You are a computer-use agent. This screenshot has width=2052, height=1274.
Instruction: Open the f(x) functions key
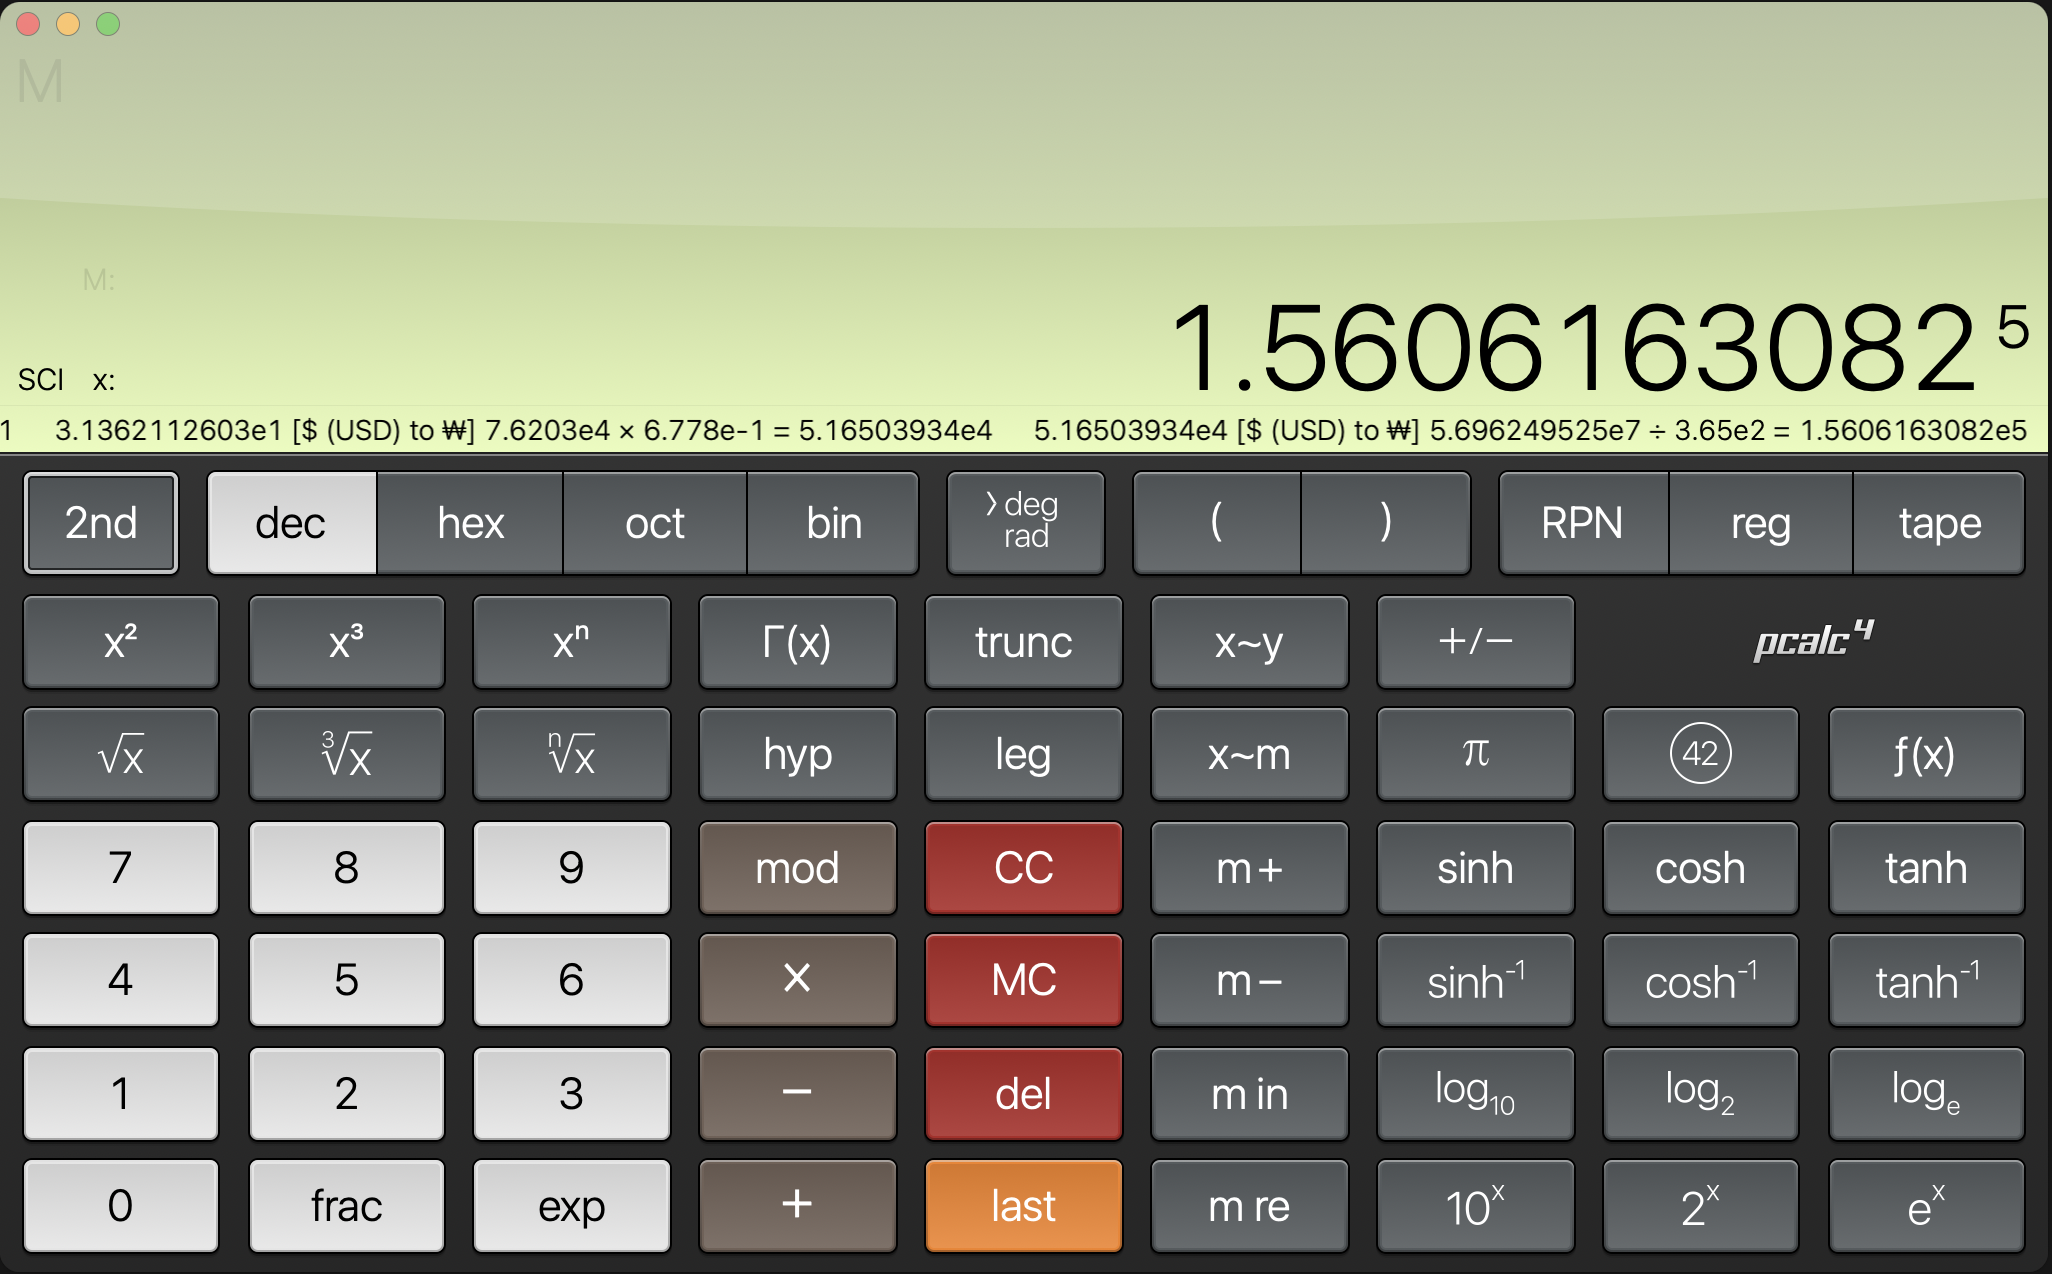(1925, 754)
